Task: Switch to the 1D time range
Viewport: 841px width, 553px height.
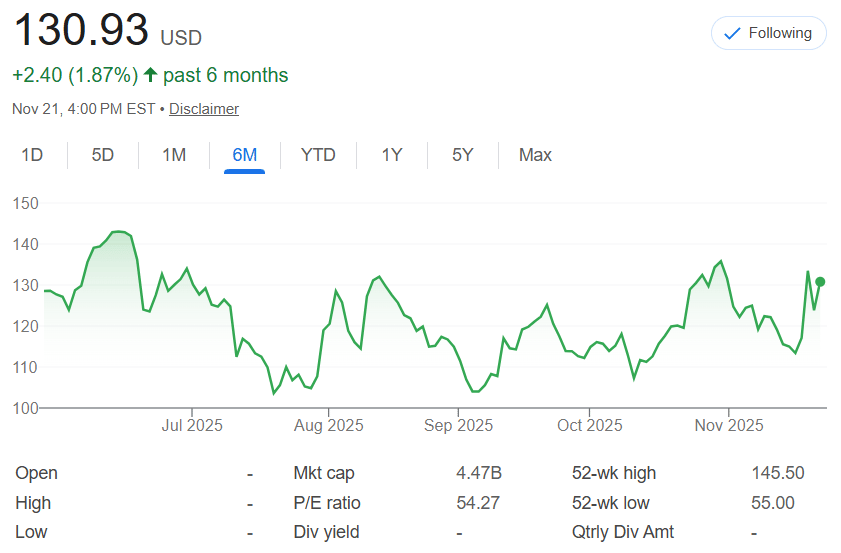Action: coord(33,155)
